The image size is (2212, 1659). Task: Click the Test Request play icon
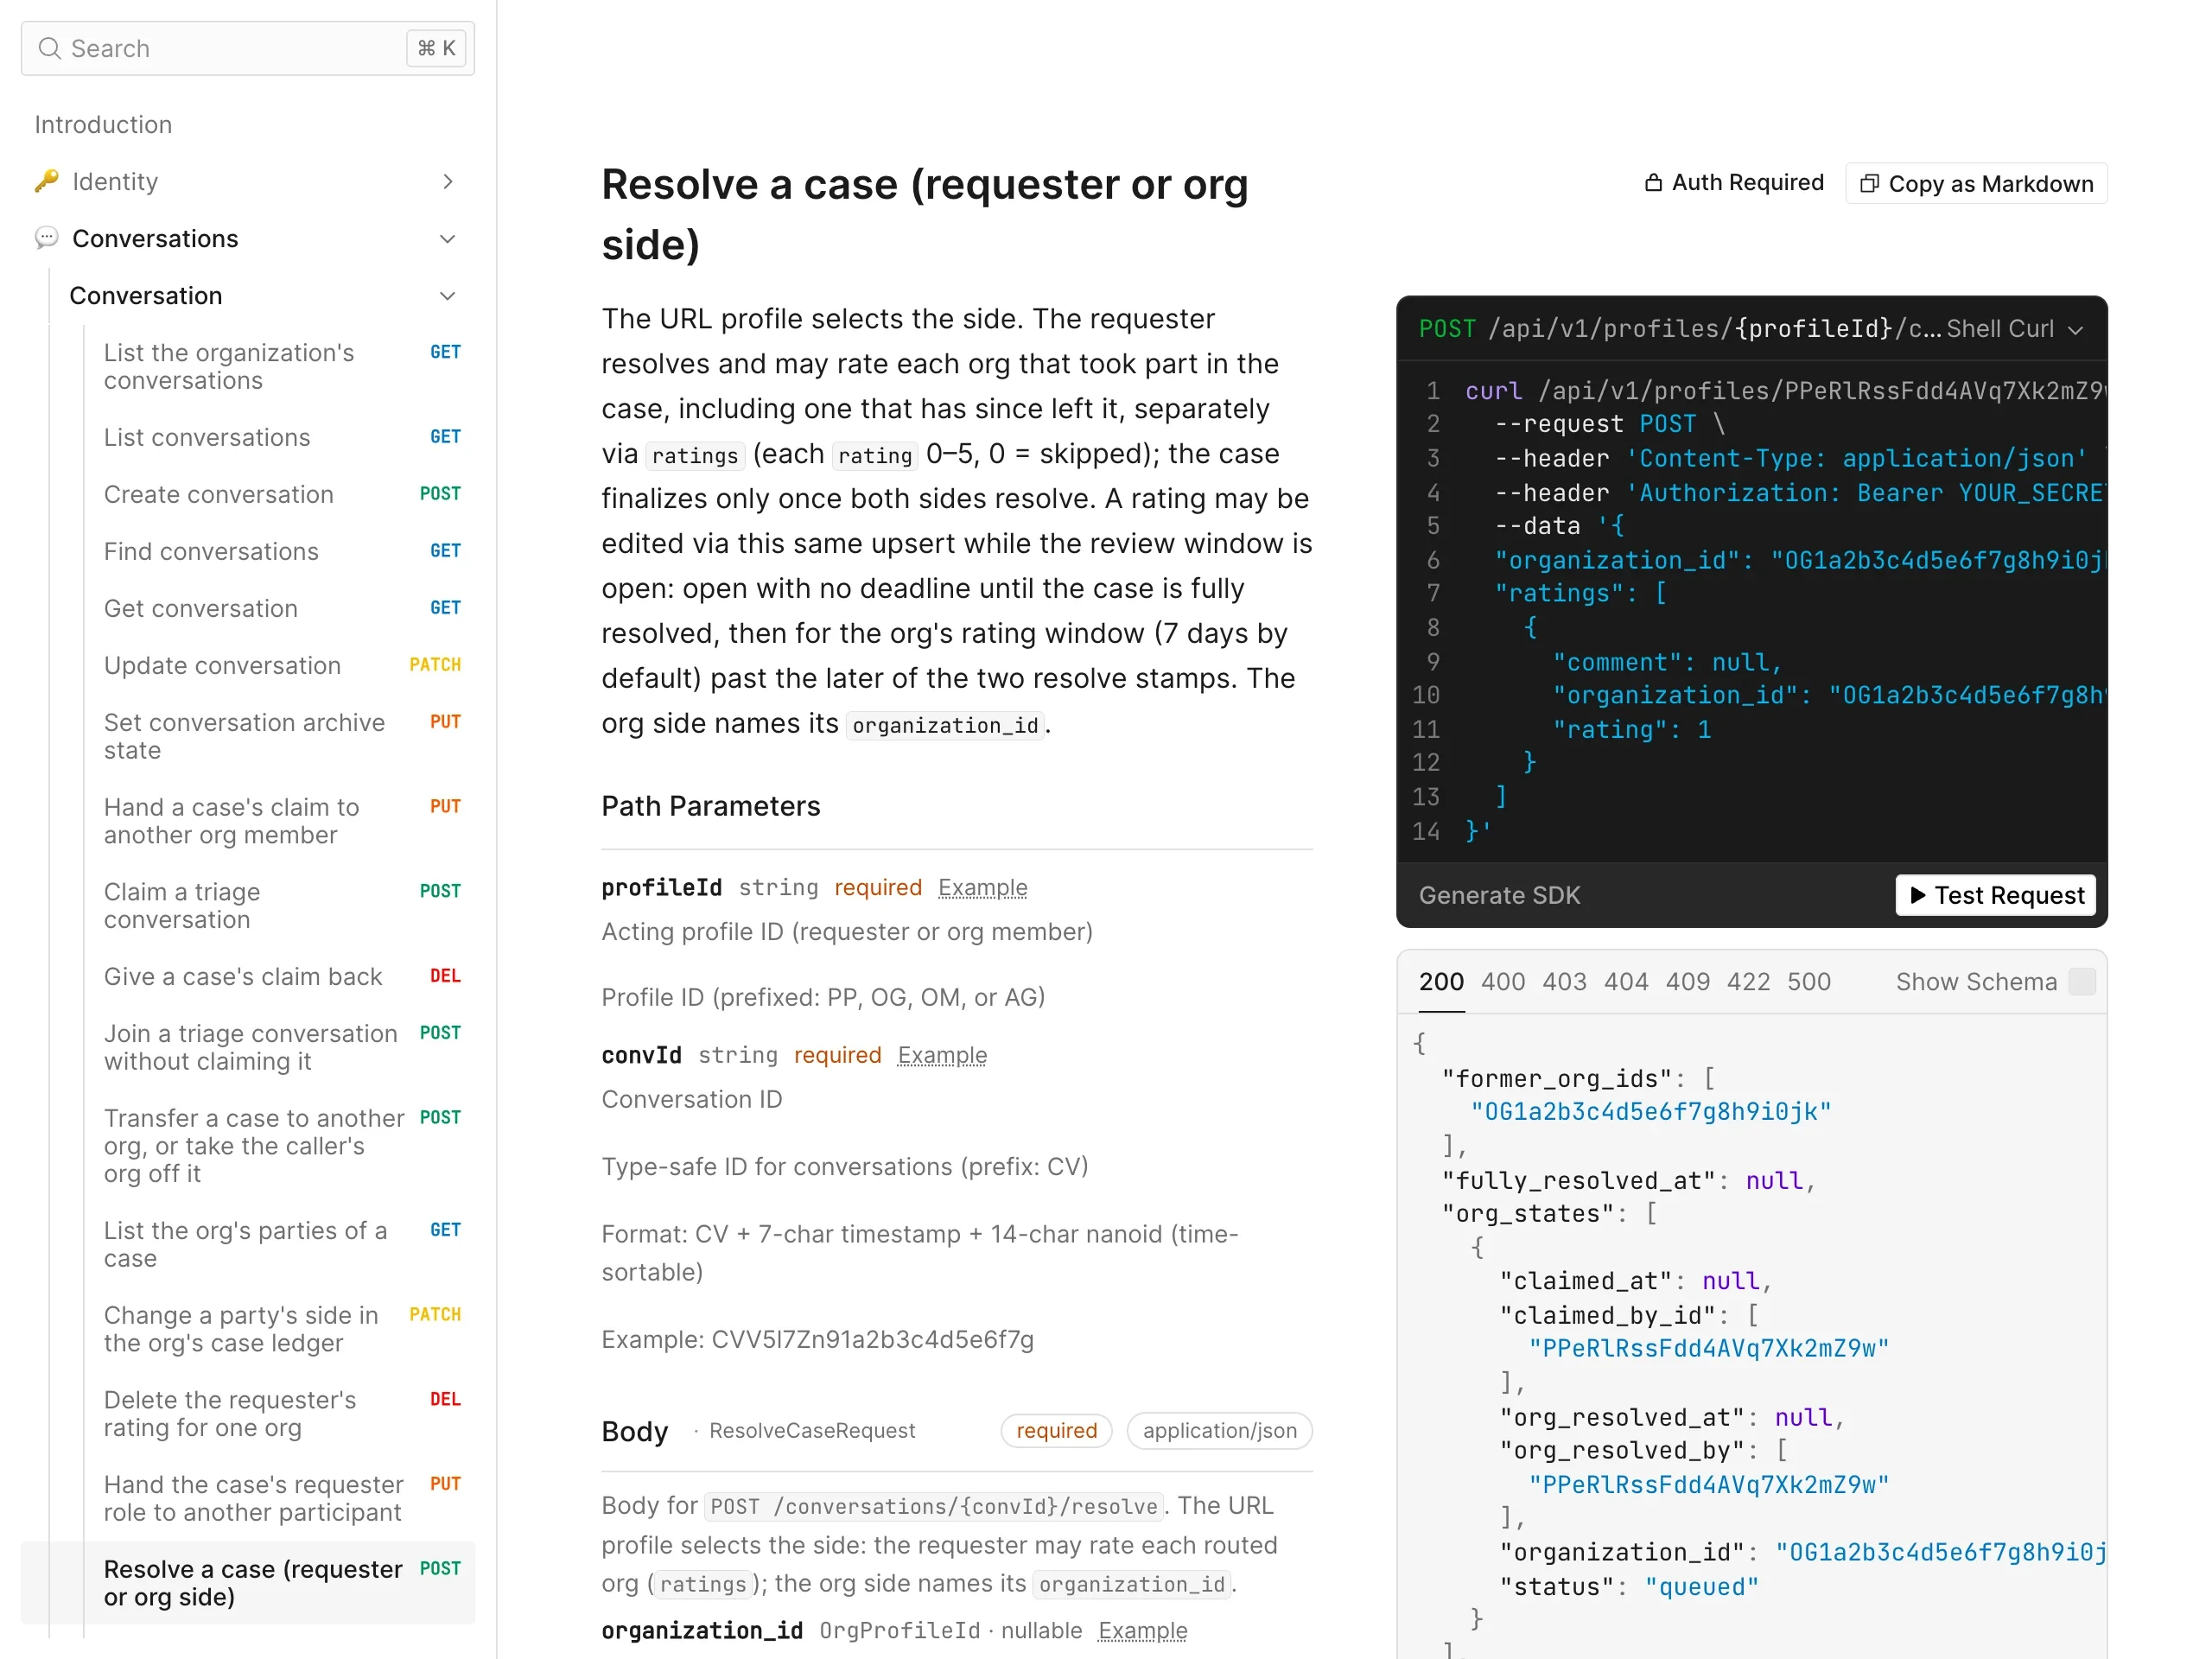tap(1917, 895)
